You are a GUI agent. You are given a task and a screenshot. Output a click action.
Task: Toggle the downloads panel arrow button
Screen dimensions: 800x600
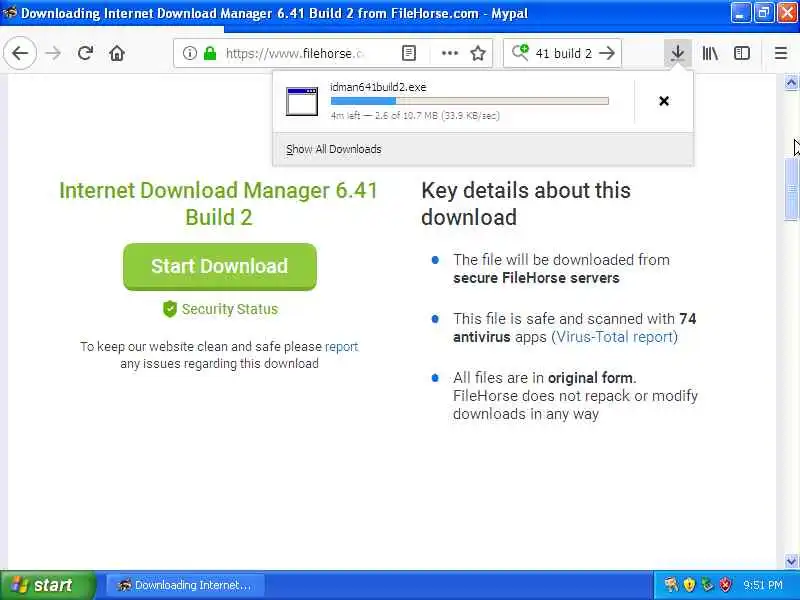click(678, 53)
